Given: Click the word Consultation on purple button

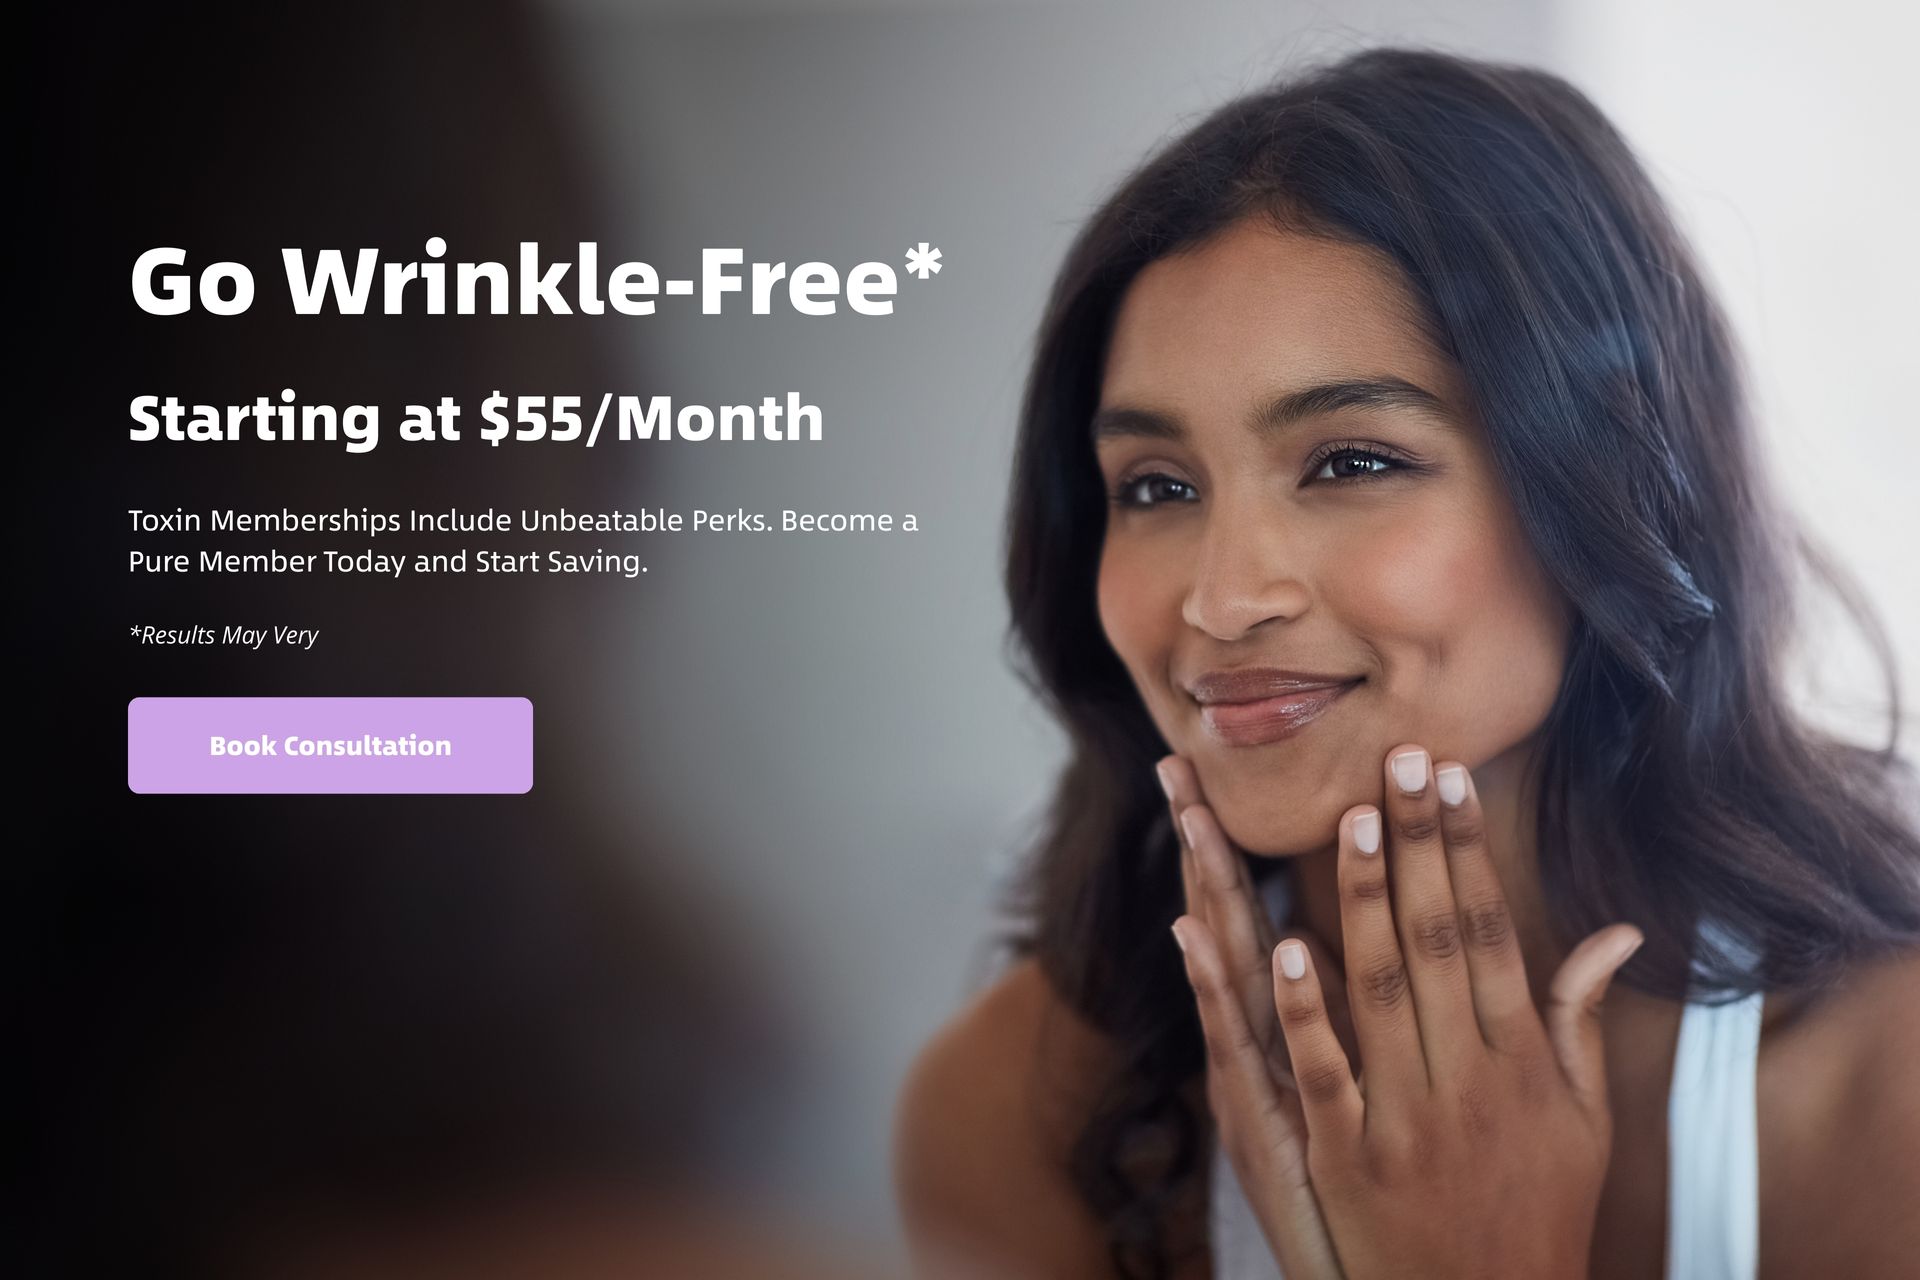Looking at the screenshot, I should pyautogui.click(x=367, y=746).
